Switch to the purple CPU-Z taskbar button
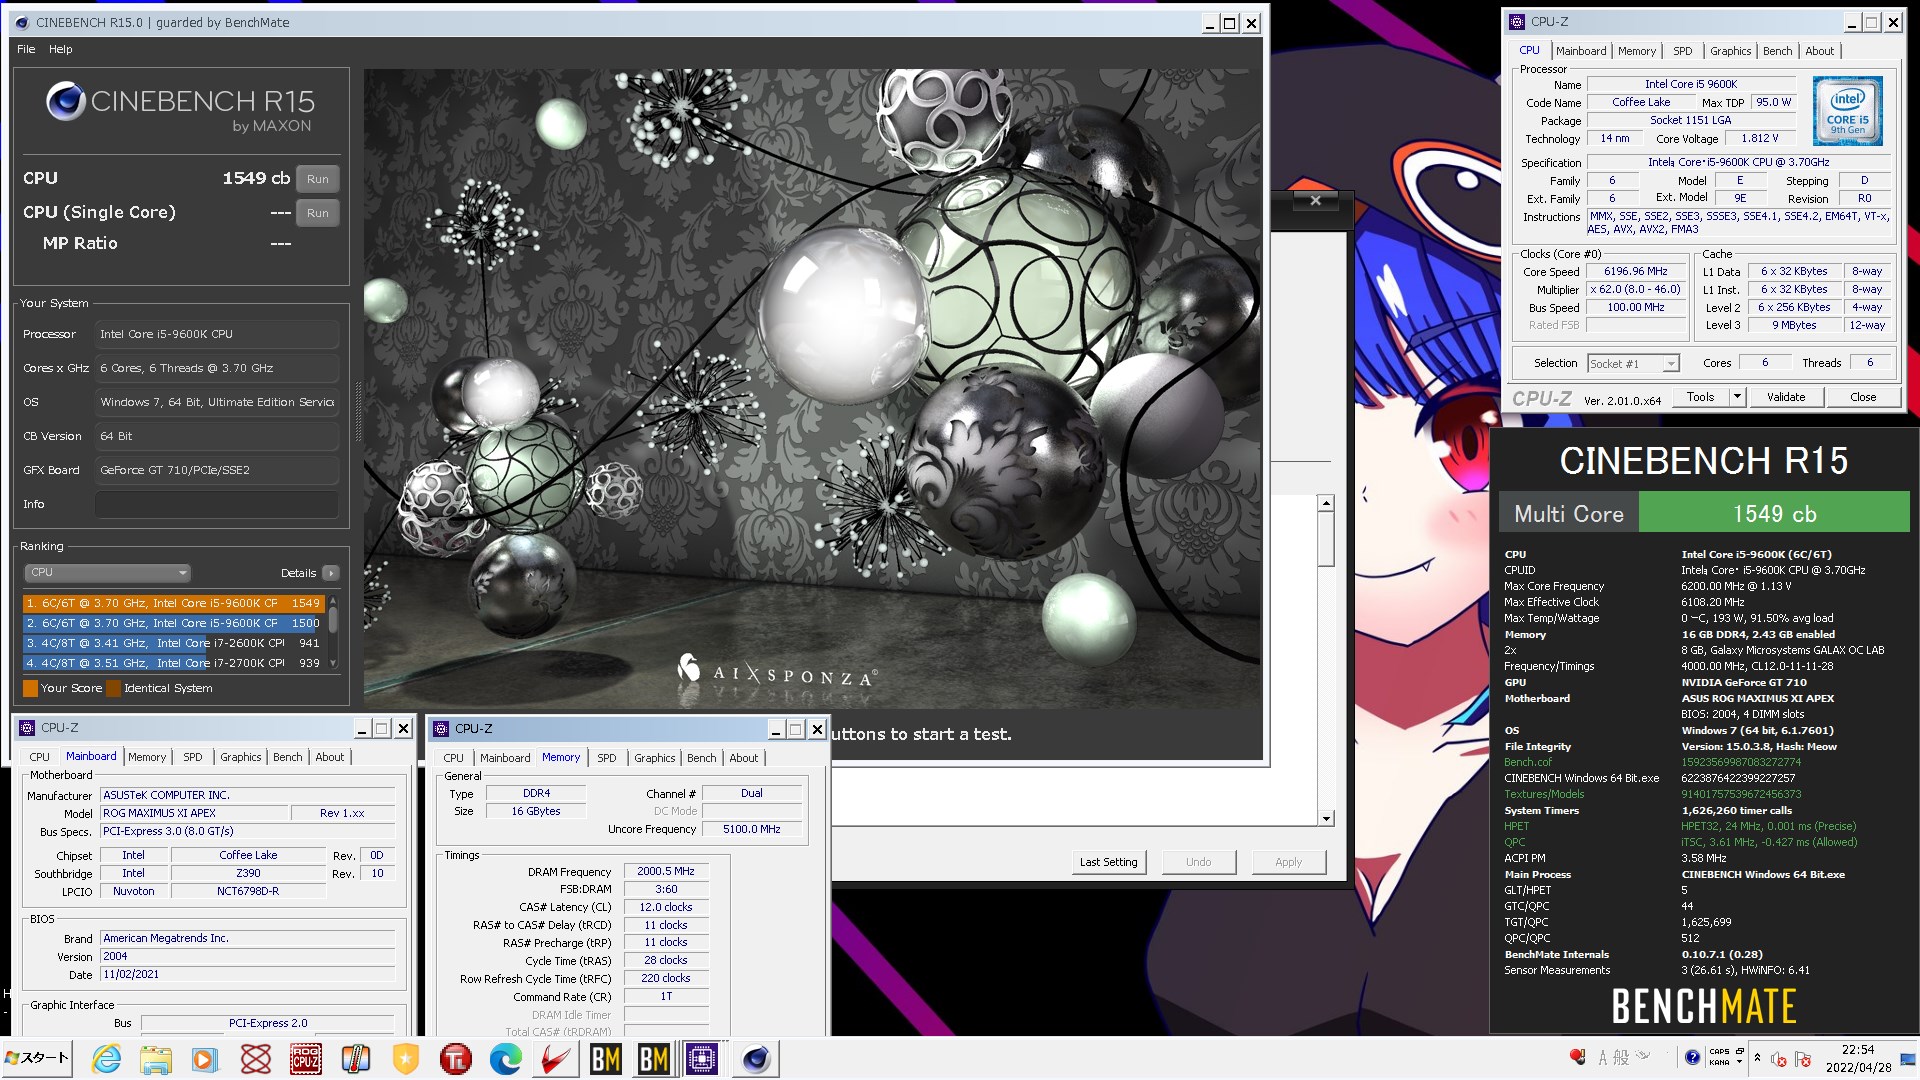The width and height of the screenshot is (1920, 1080). 703,1059
